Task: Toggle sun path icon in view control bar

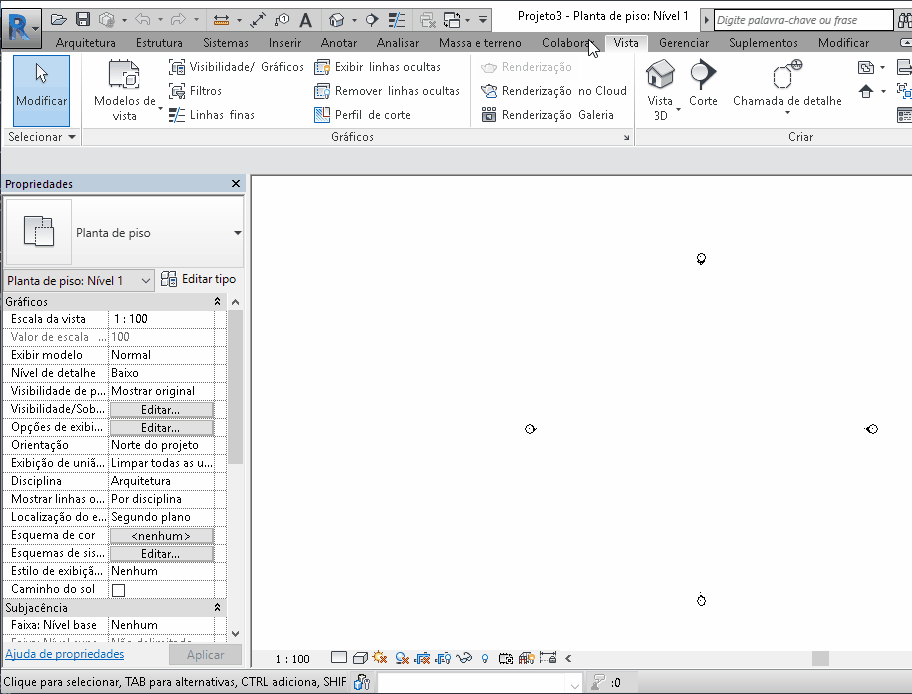Action: point(380,658)
